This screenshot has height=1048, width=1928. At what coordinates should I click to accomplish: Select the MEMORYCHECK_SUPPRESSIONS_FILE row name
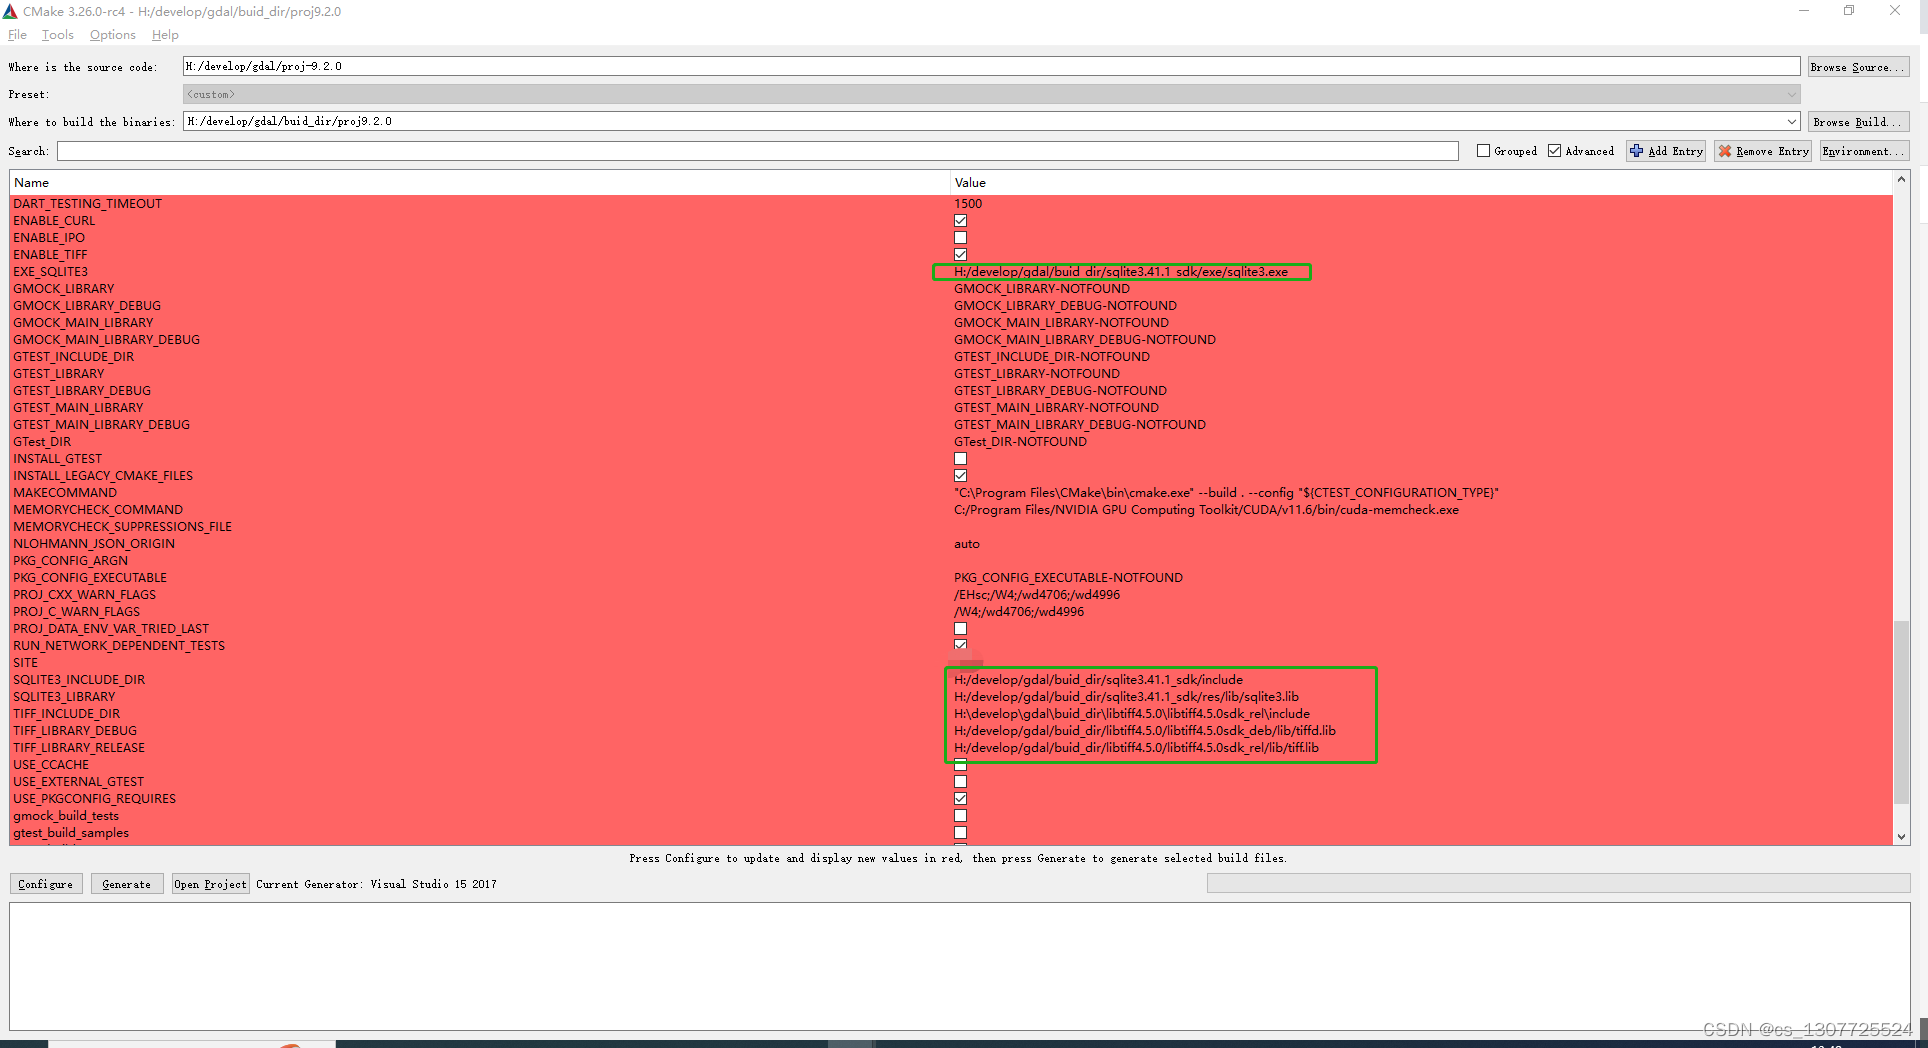[x=122, y=527]
